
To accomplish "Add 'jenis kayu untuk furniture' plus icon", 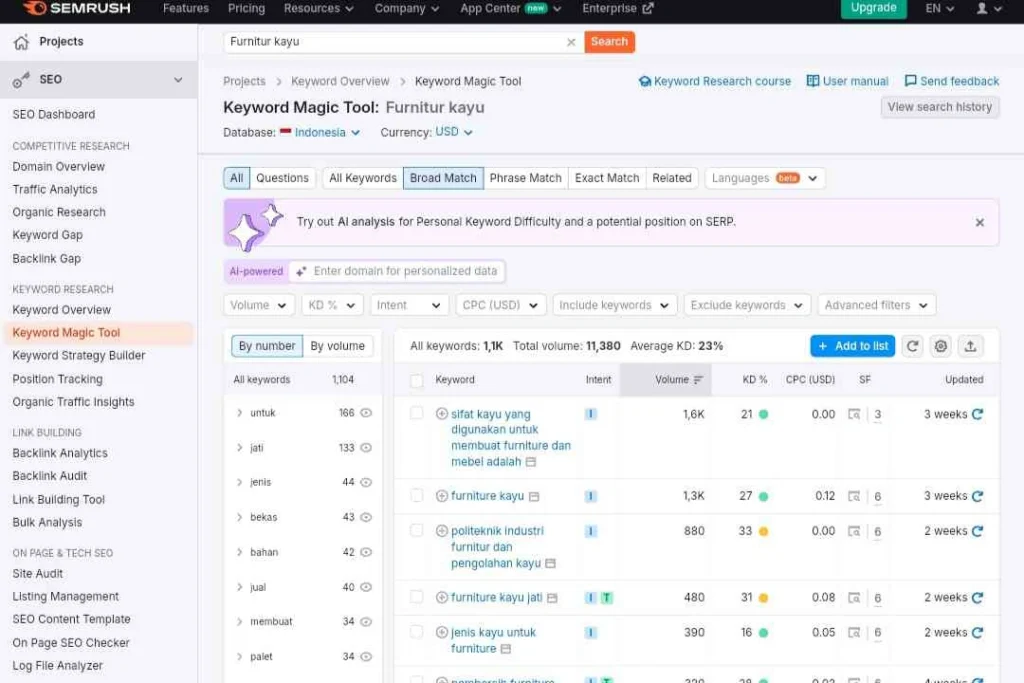I will click(x=441, y=632).
